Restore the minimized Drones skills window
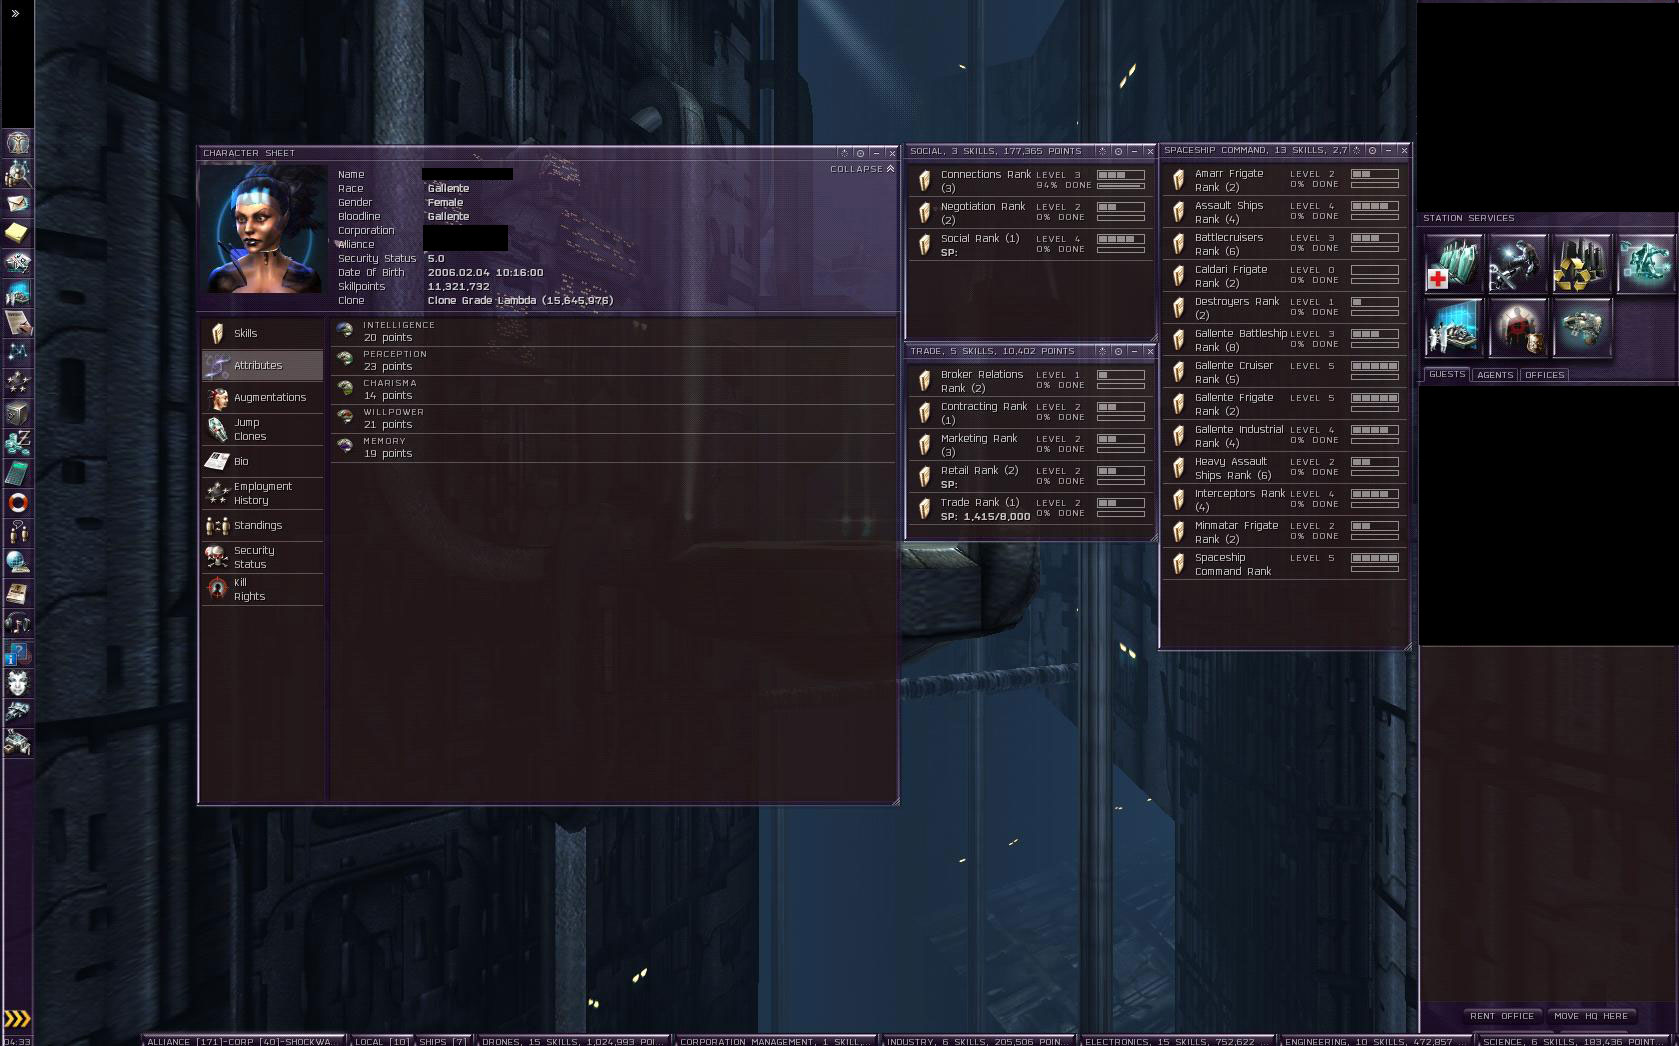 coord(572,1040)
